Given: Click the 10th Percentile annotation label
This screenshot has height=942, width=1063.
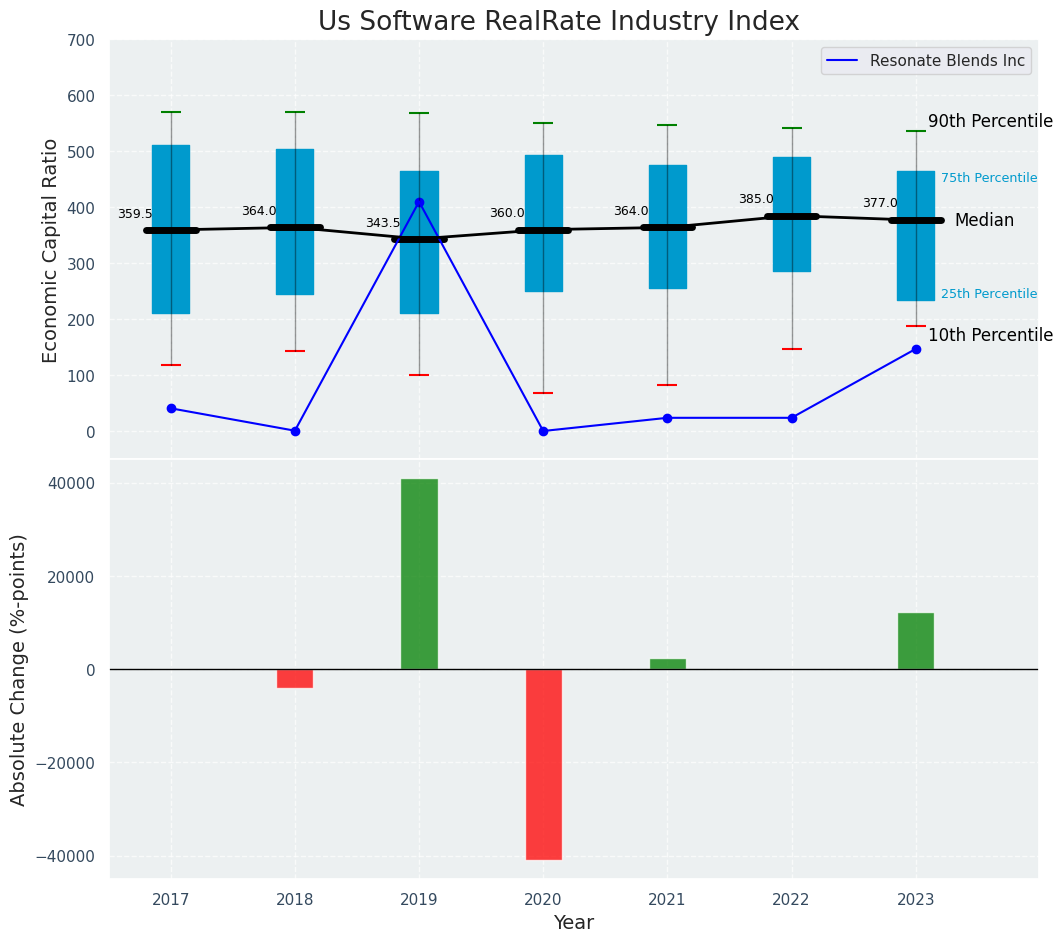Looking at the screenshot, I should pyautogui.click(x=989, y=336).
